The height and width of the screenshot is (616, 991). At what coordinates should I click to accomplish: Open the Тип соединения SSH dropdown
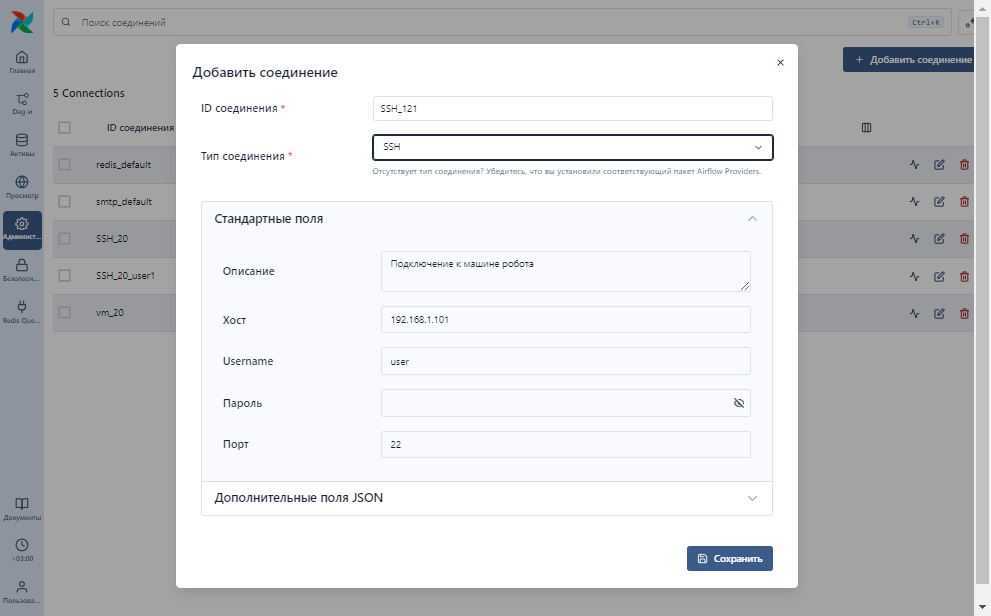pos(573,147)
